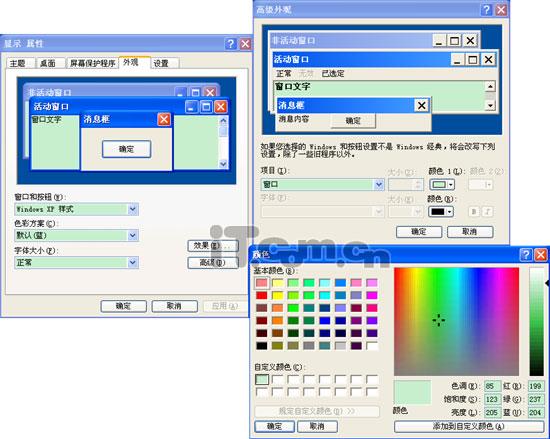550x439 pixels.
Task: Click help question mark in Color dialog
Action: click(525, 255)
